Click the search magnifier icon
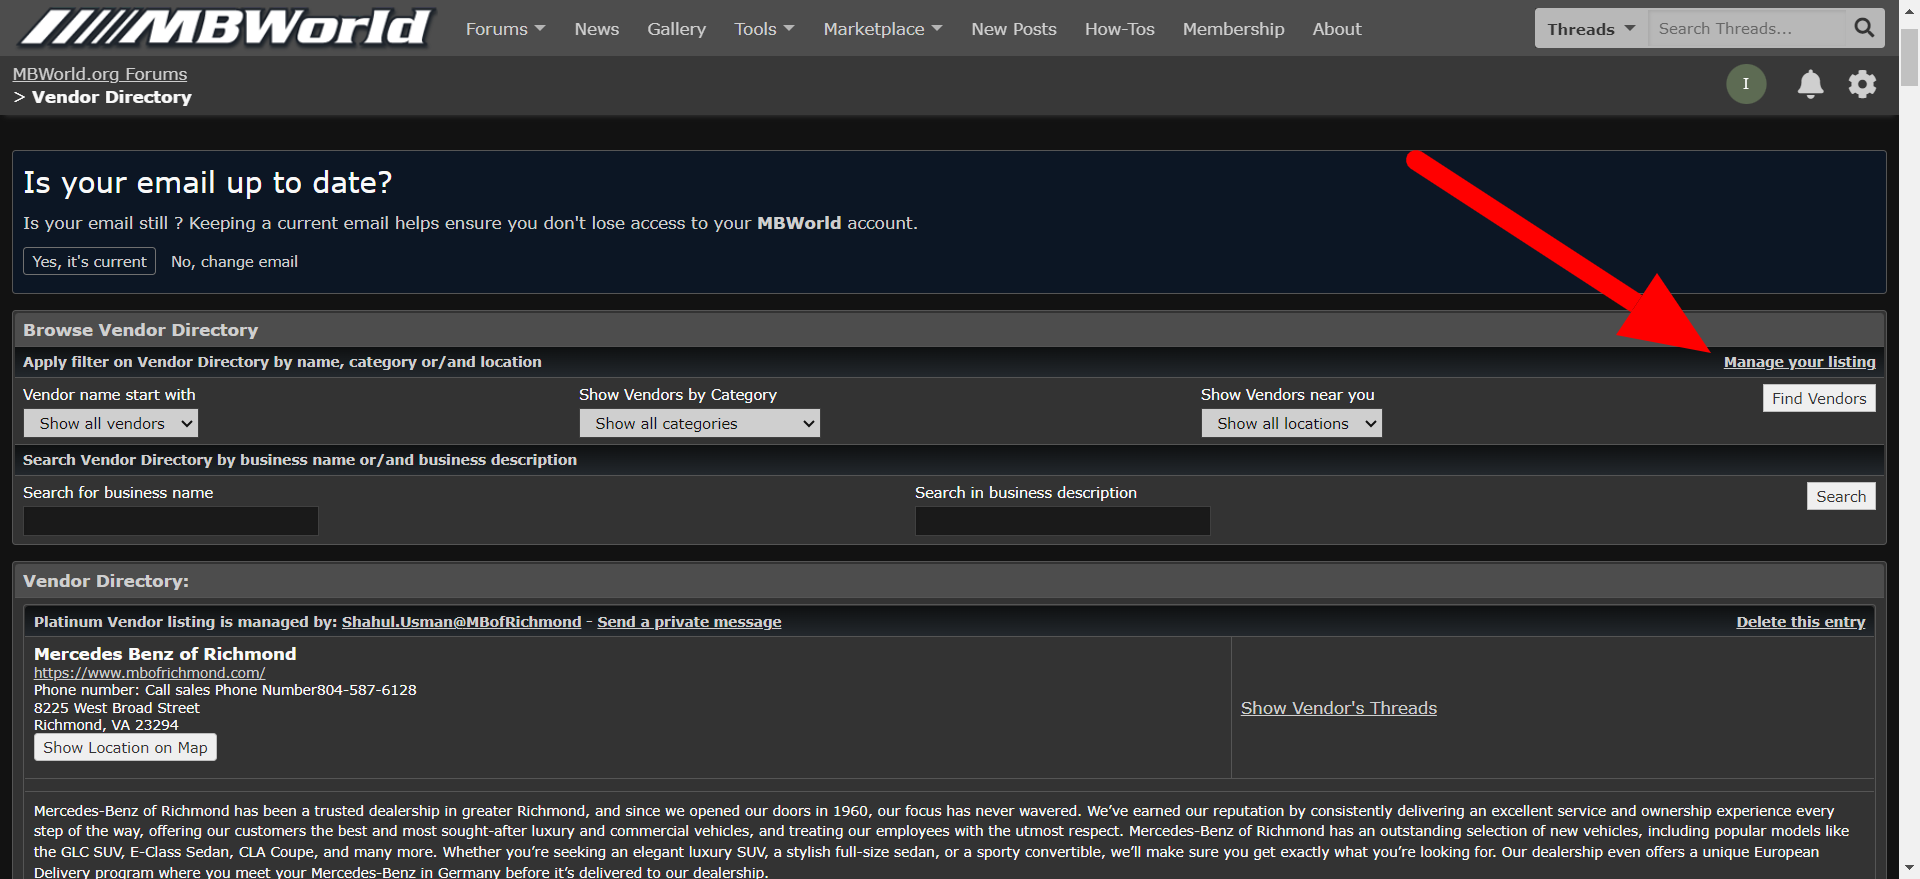The width and height of the screenshot is (1920, 879). point(1864,28)
